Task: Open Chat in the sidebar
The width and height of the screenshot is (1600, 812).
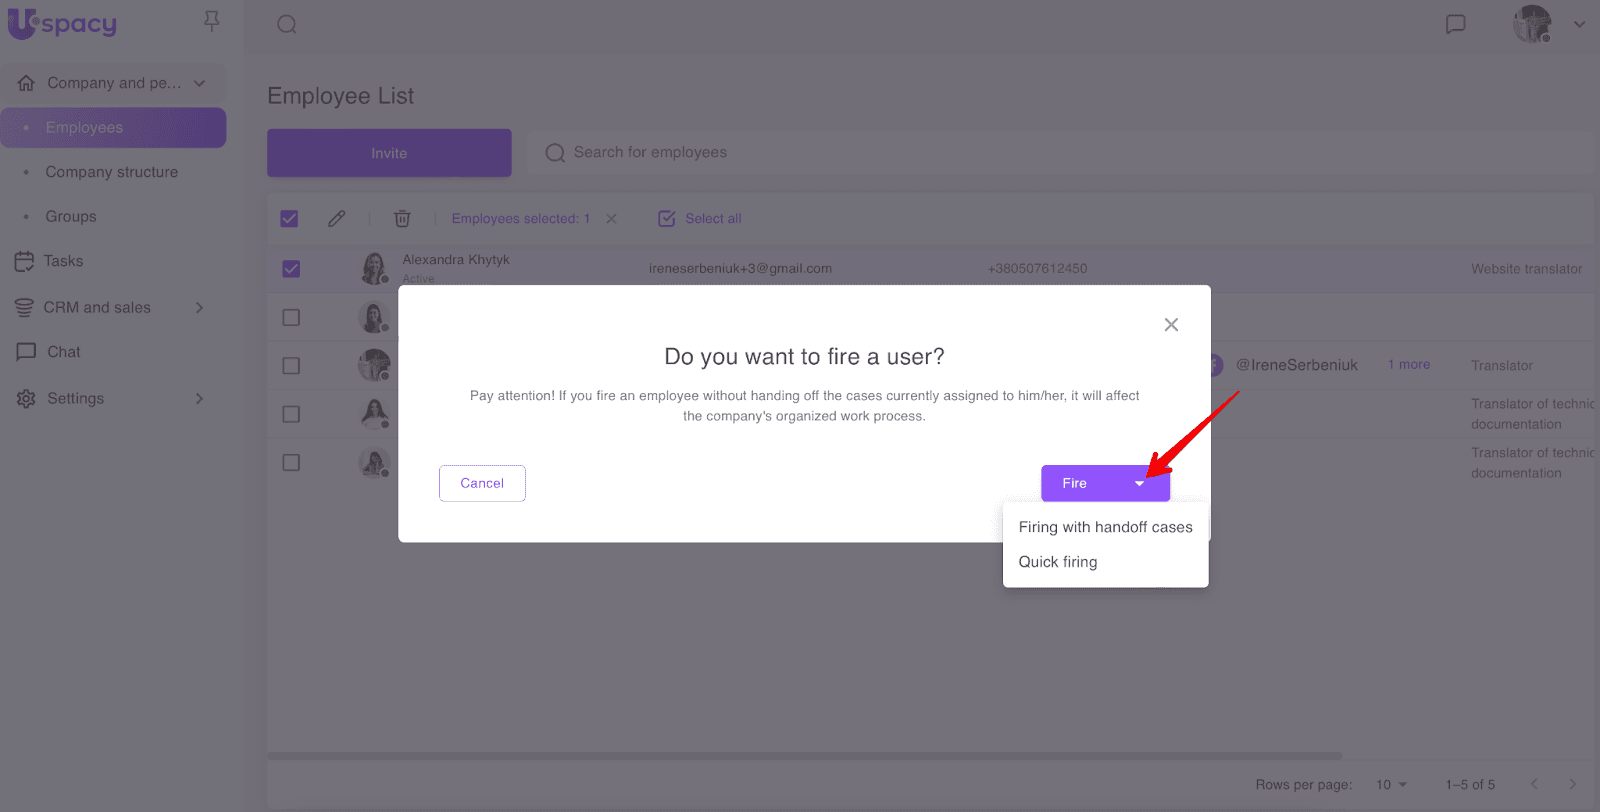Action: [63, 352]
